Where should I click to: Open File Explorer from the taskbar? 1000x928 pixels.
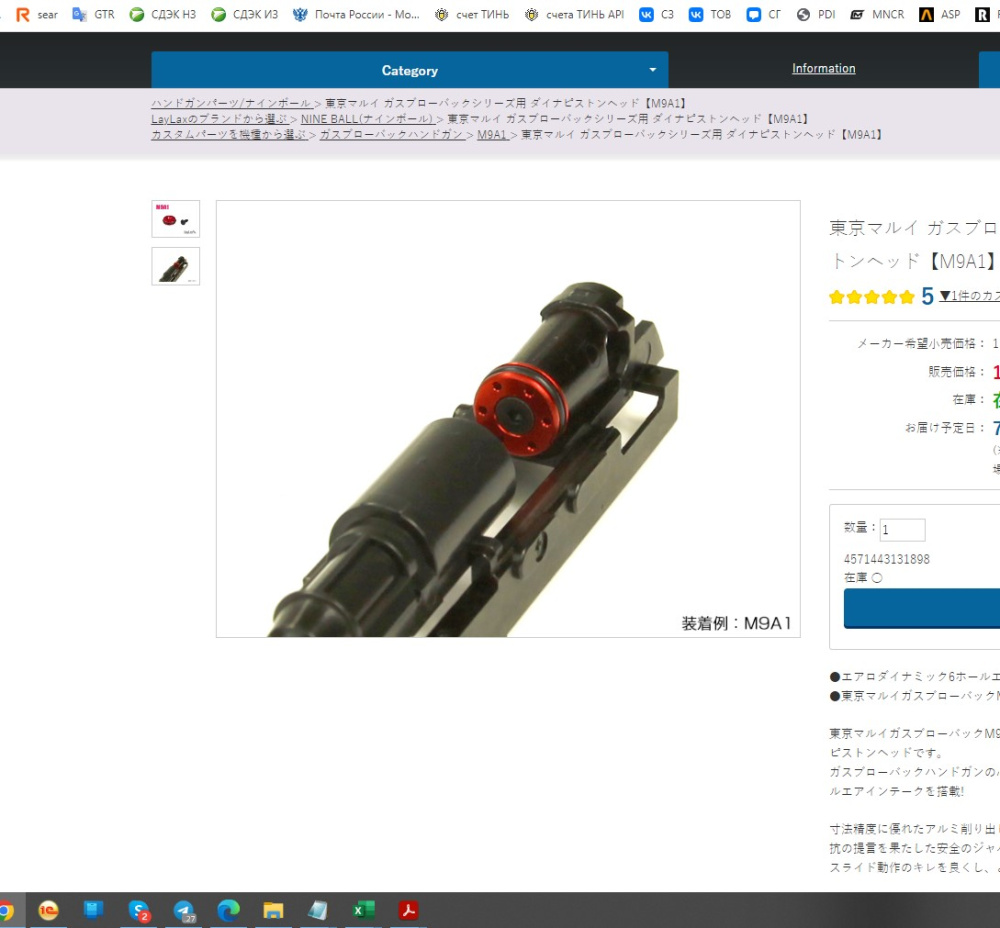point(273,910)
